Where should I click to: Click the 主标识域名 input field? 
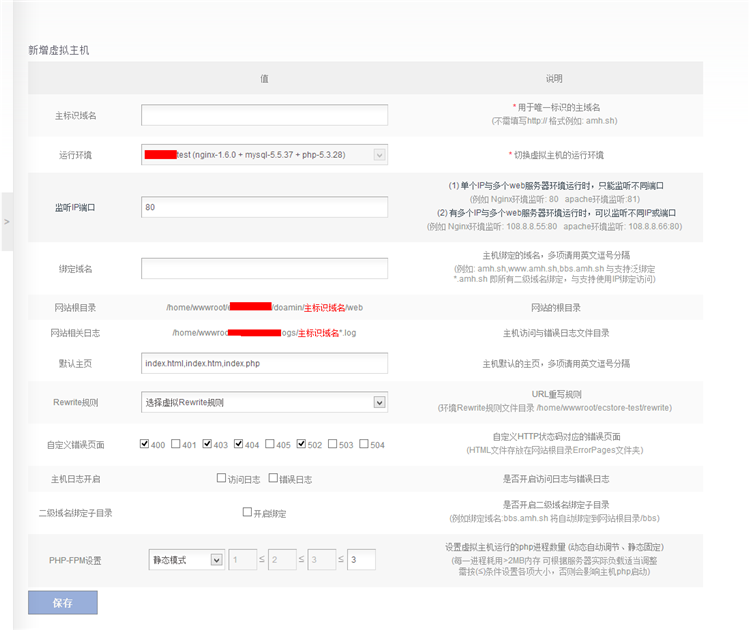tap(264, 115)
